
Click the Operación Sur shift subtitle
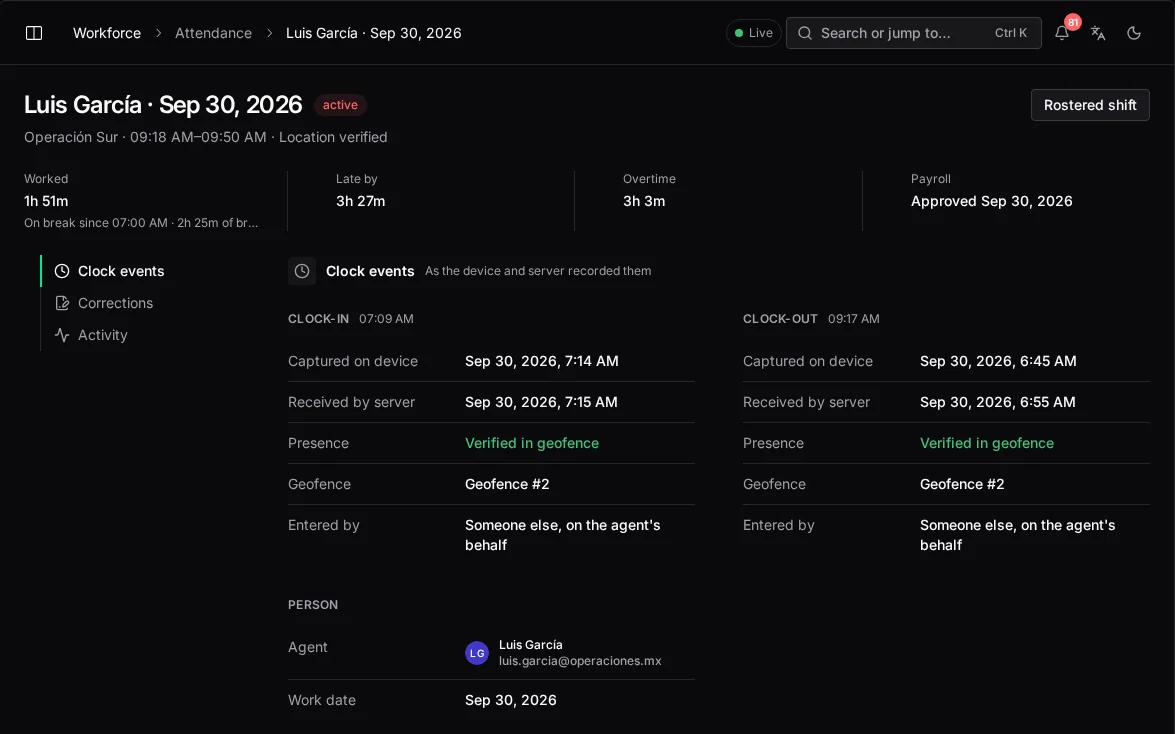pos(205,137)
